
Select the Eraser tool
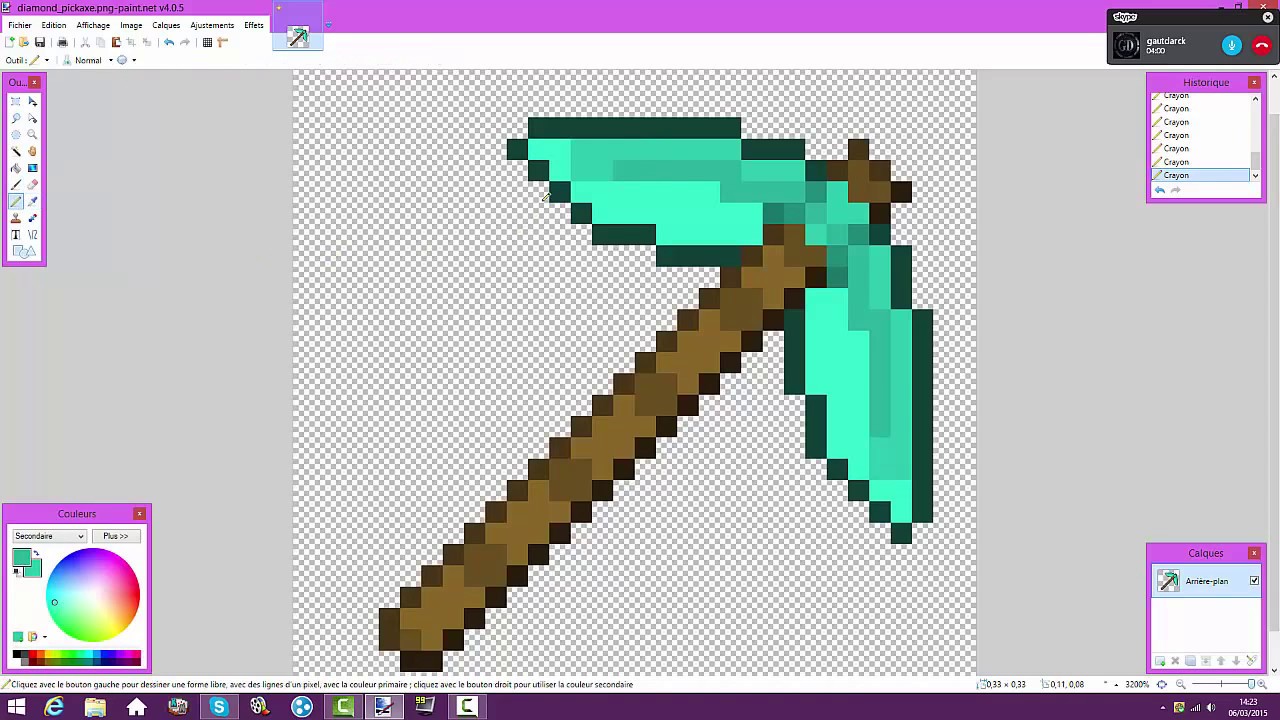coord(32,184)
